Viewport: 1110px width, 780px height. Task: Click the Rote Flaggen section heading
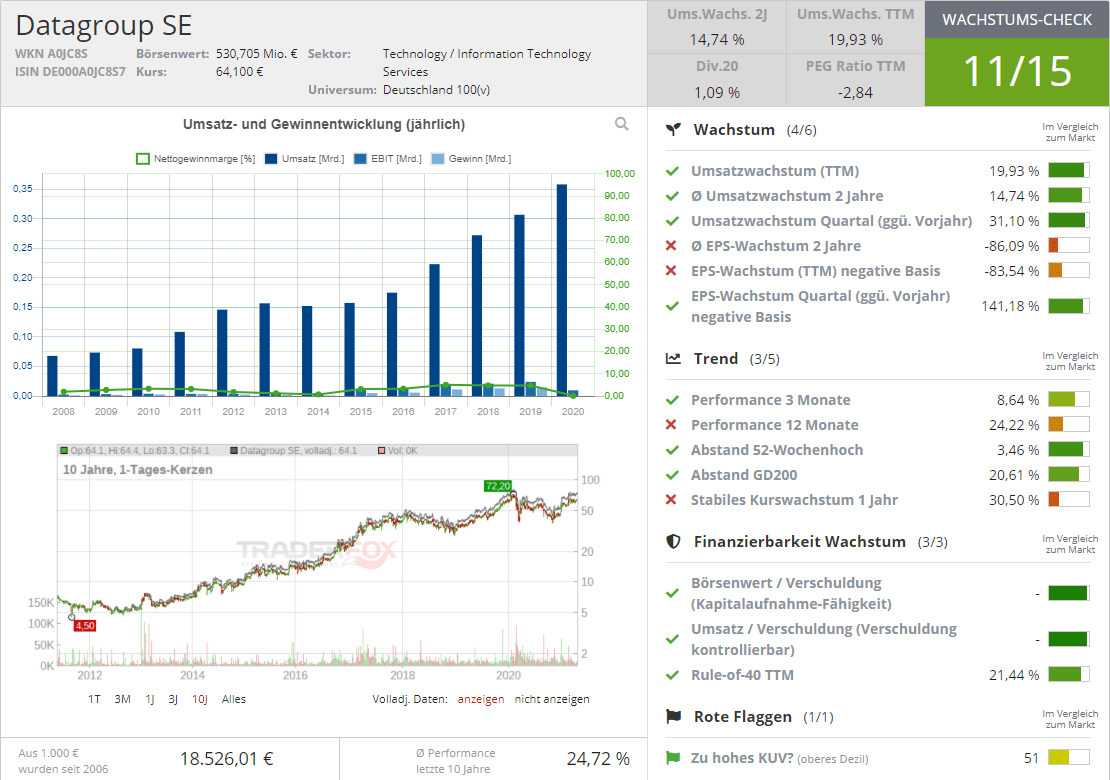pos(743,716)
